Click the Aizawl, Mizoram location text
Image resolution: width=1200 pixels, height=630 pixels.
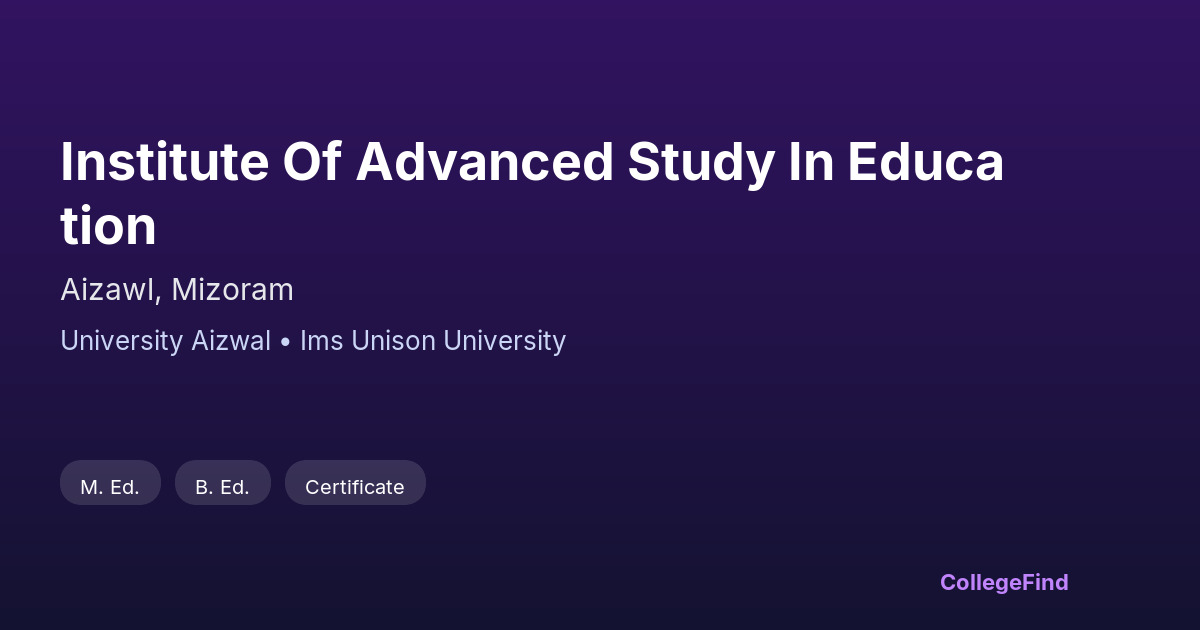coord(177,290)
